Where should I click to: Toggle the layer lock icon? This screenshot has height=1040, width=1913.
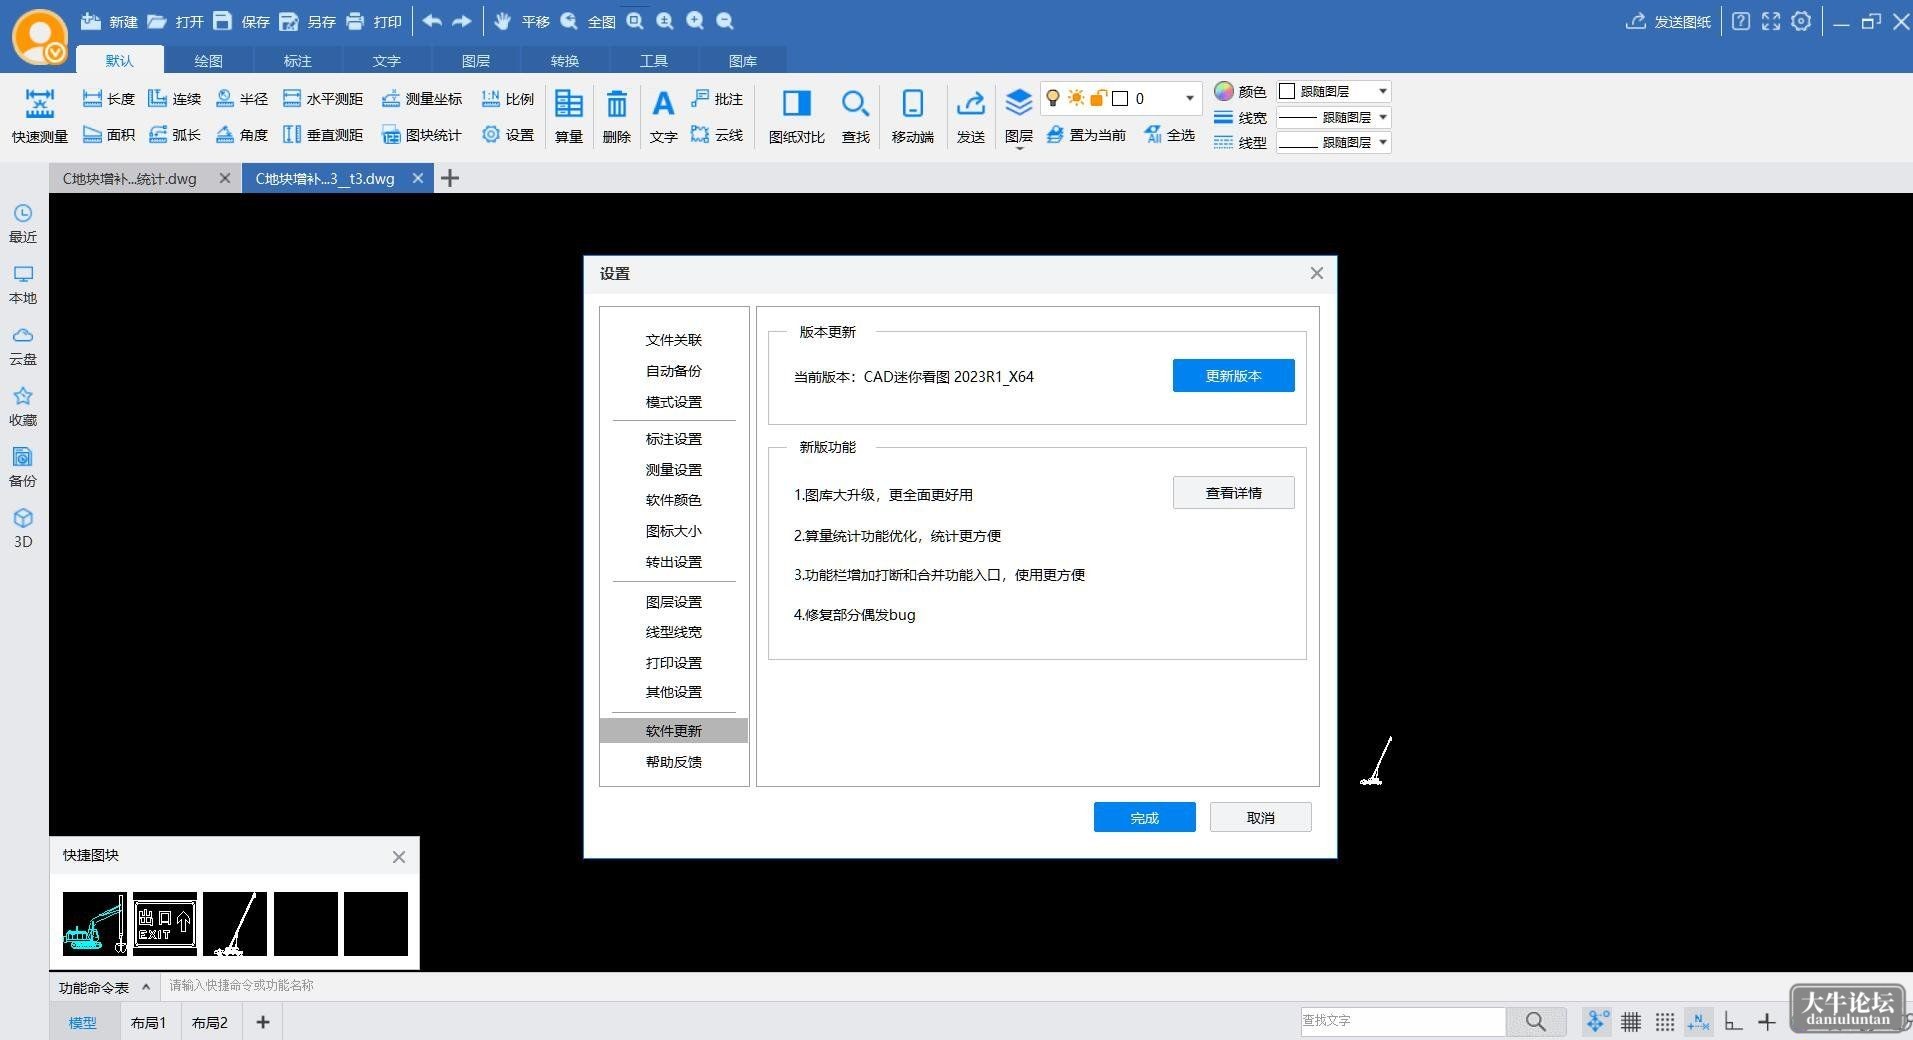(1098, 98)
